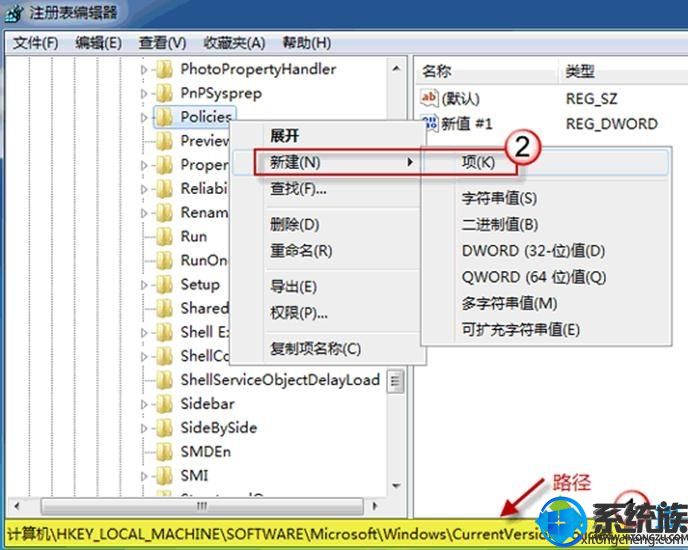This screenshot has height=550, width=688.
Task: Click the 新值 #1 DWORD value icon
Action: click(429, 123)
